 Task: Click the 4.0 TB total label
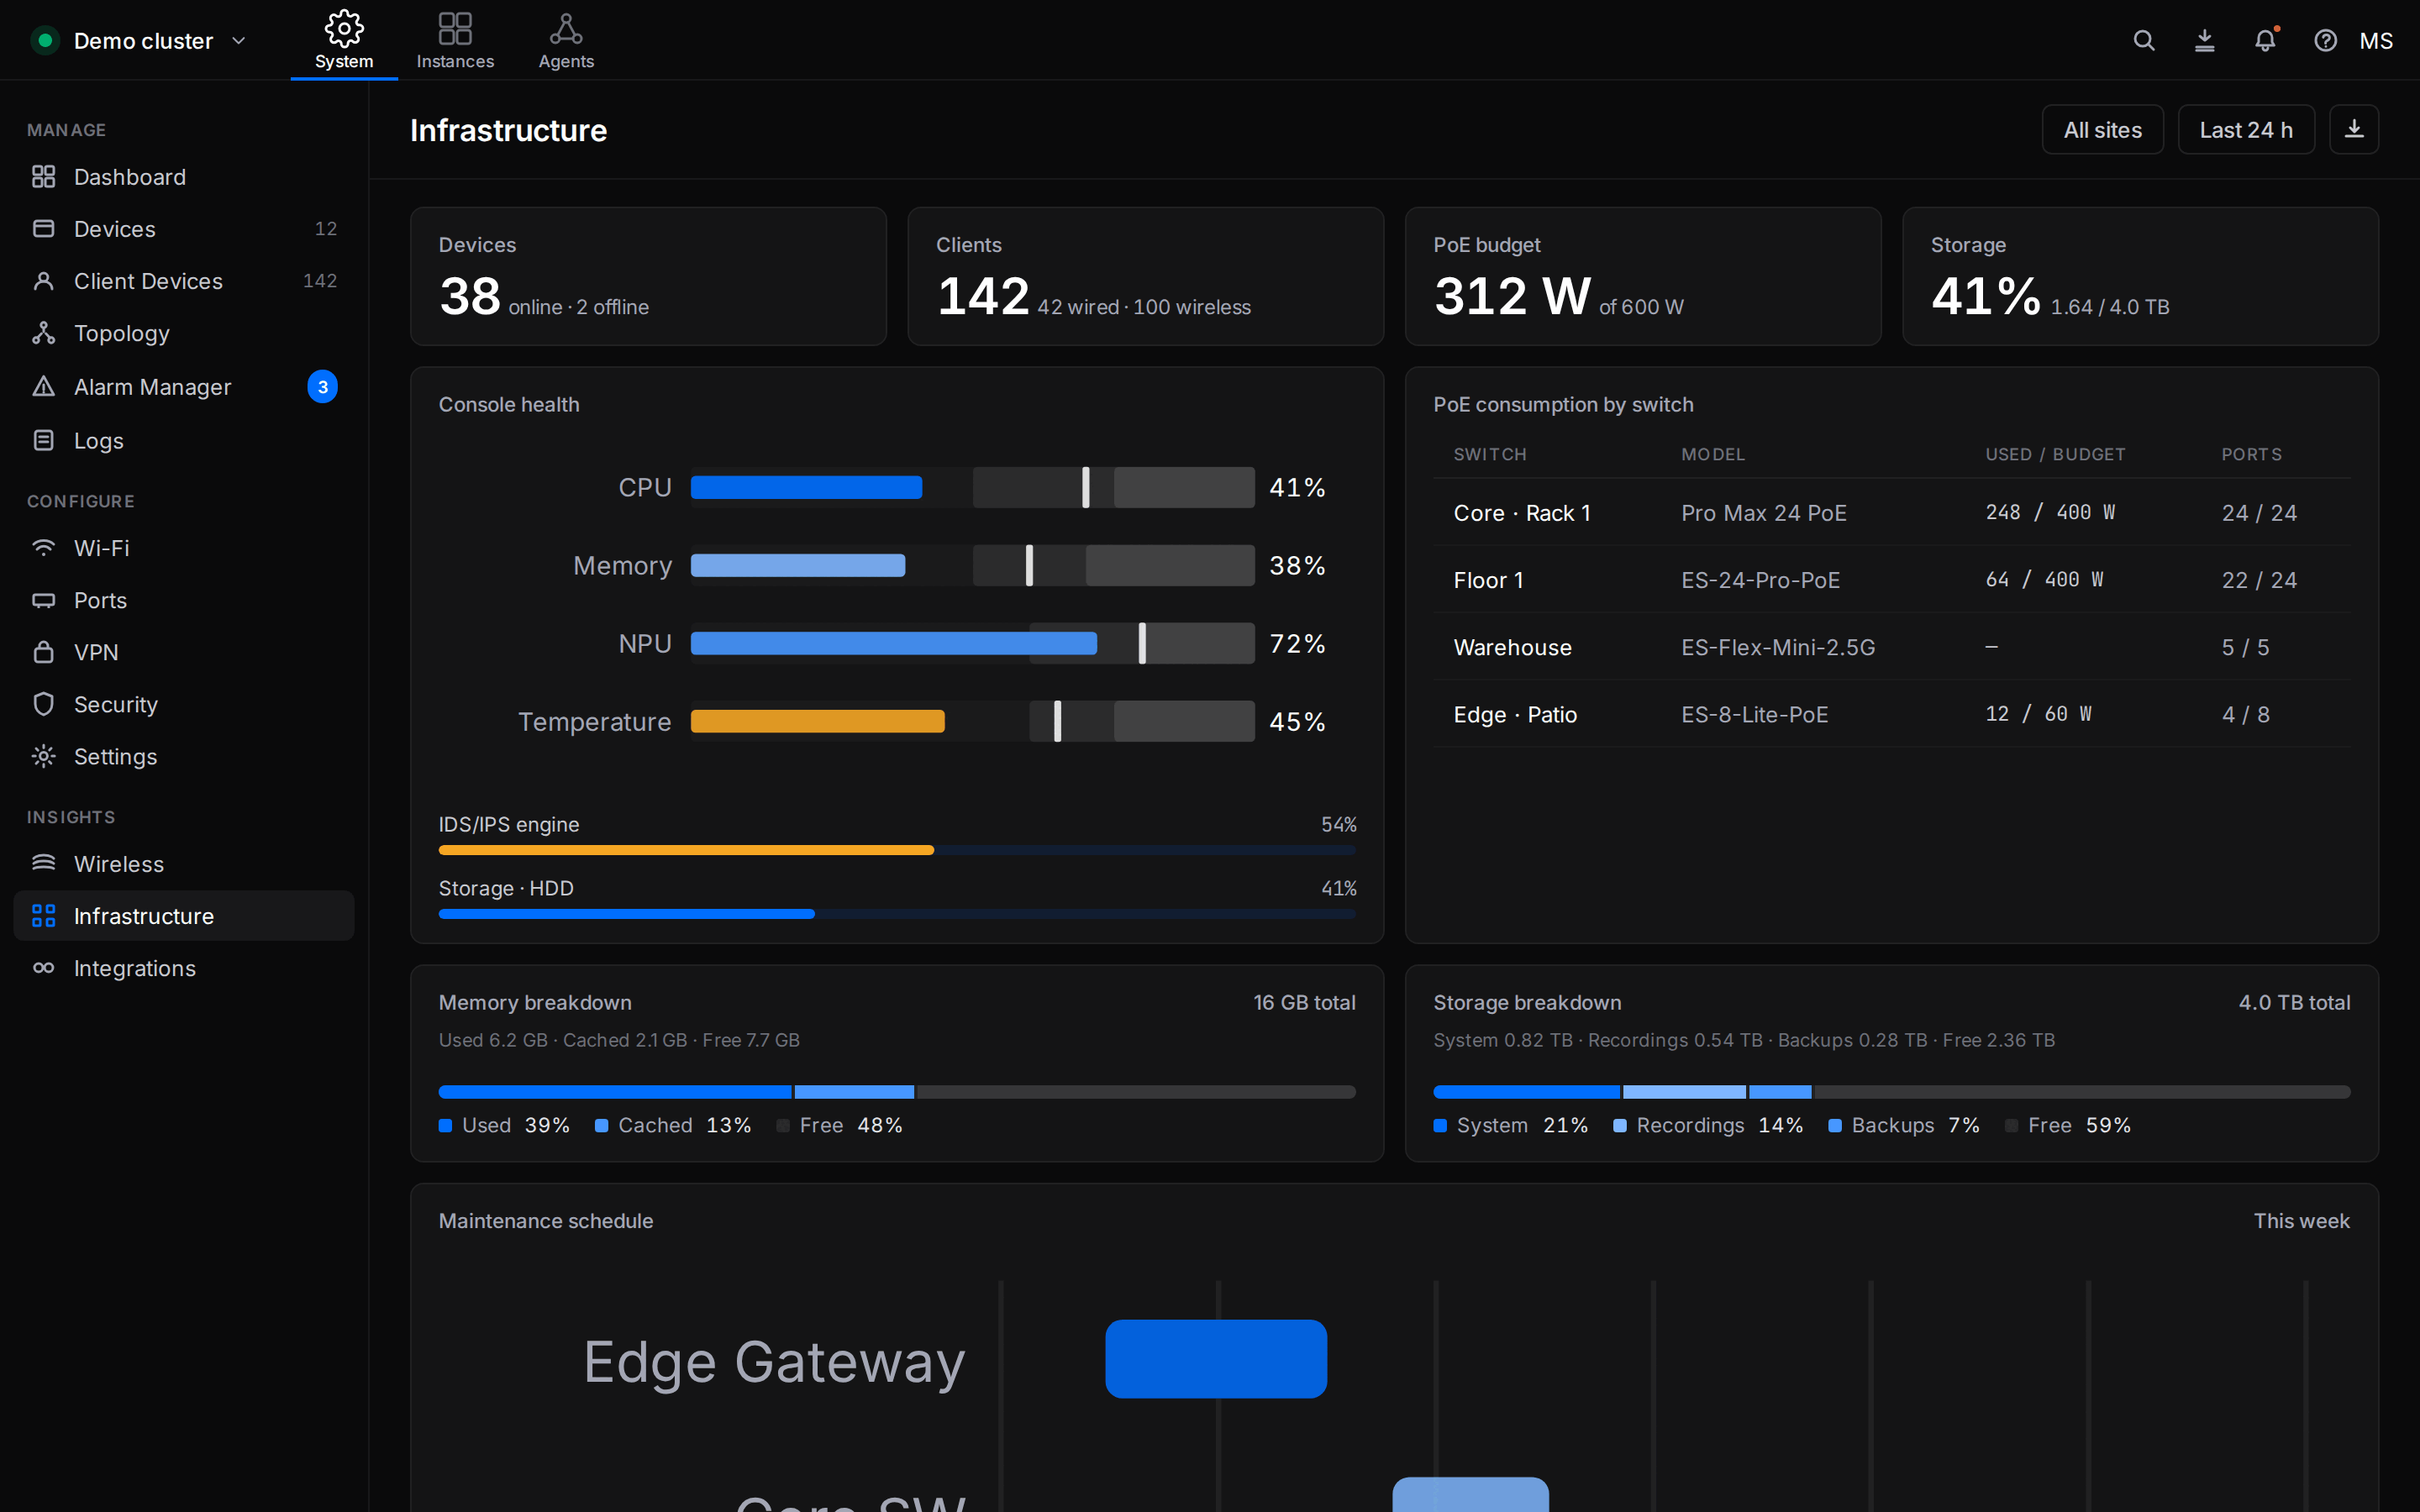tap(2294, 1002)
